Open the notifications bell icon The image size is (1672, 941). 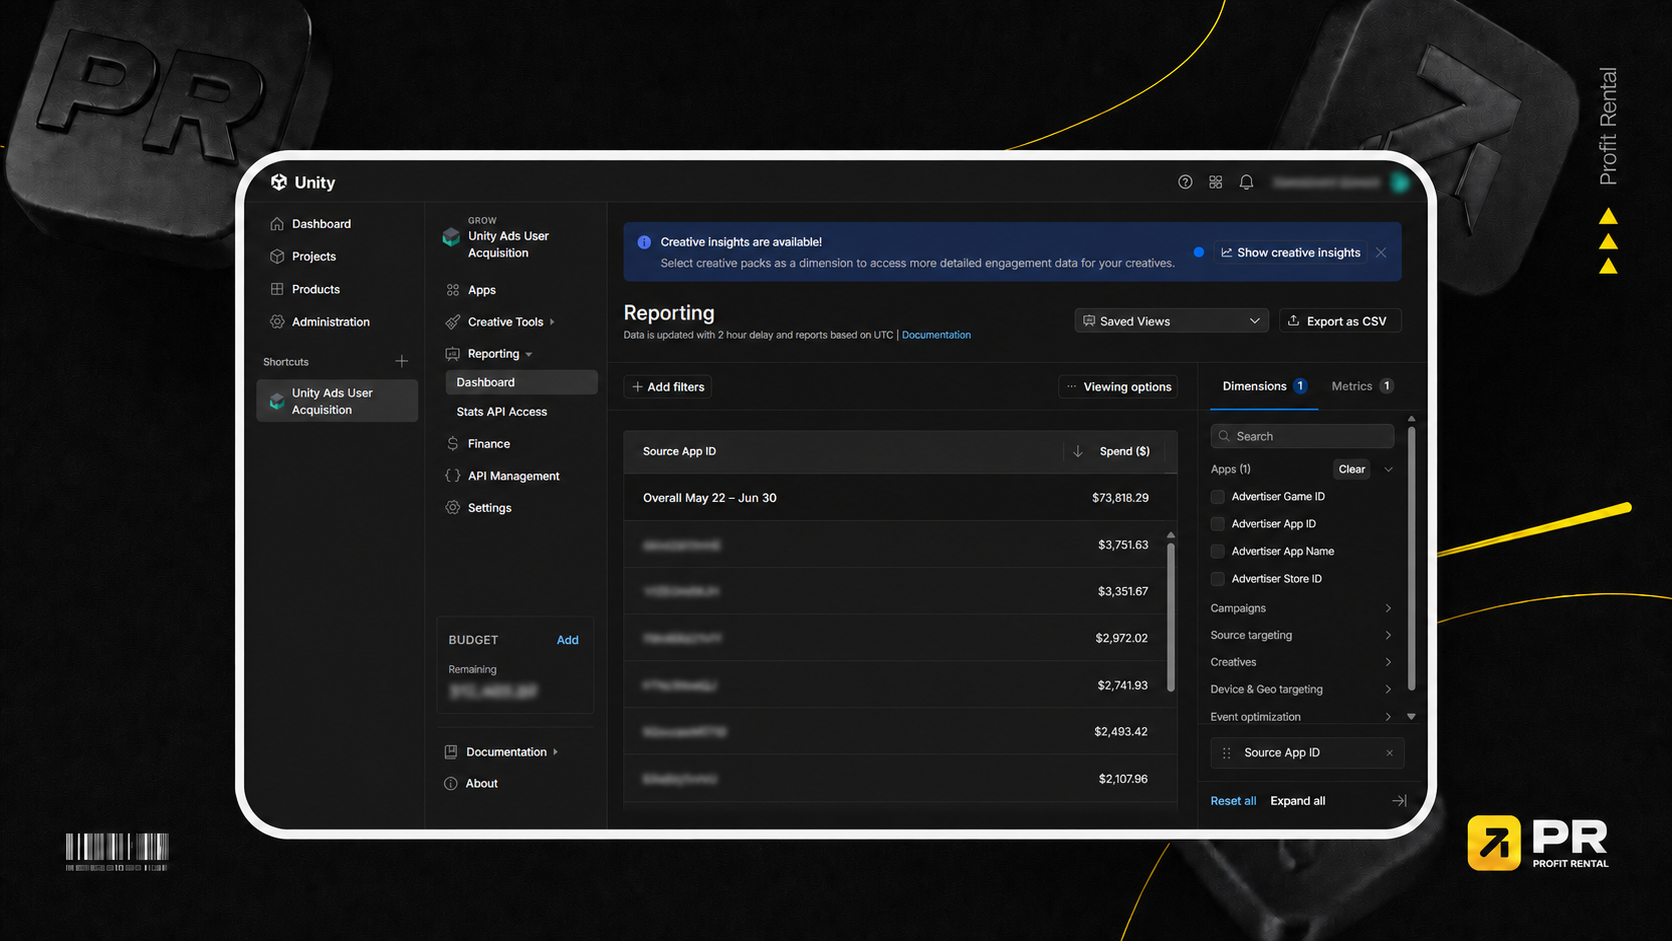tap(1246, 182)
